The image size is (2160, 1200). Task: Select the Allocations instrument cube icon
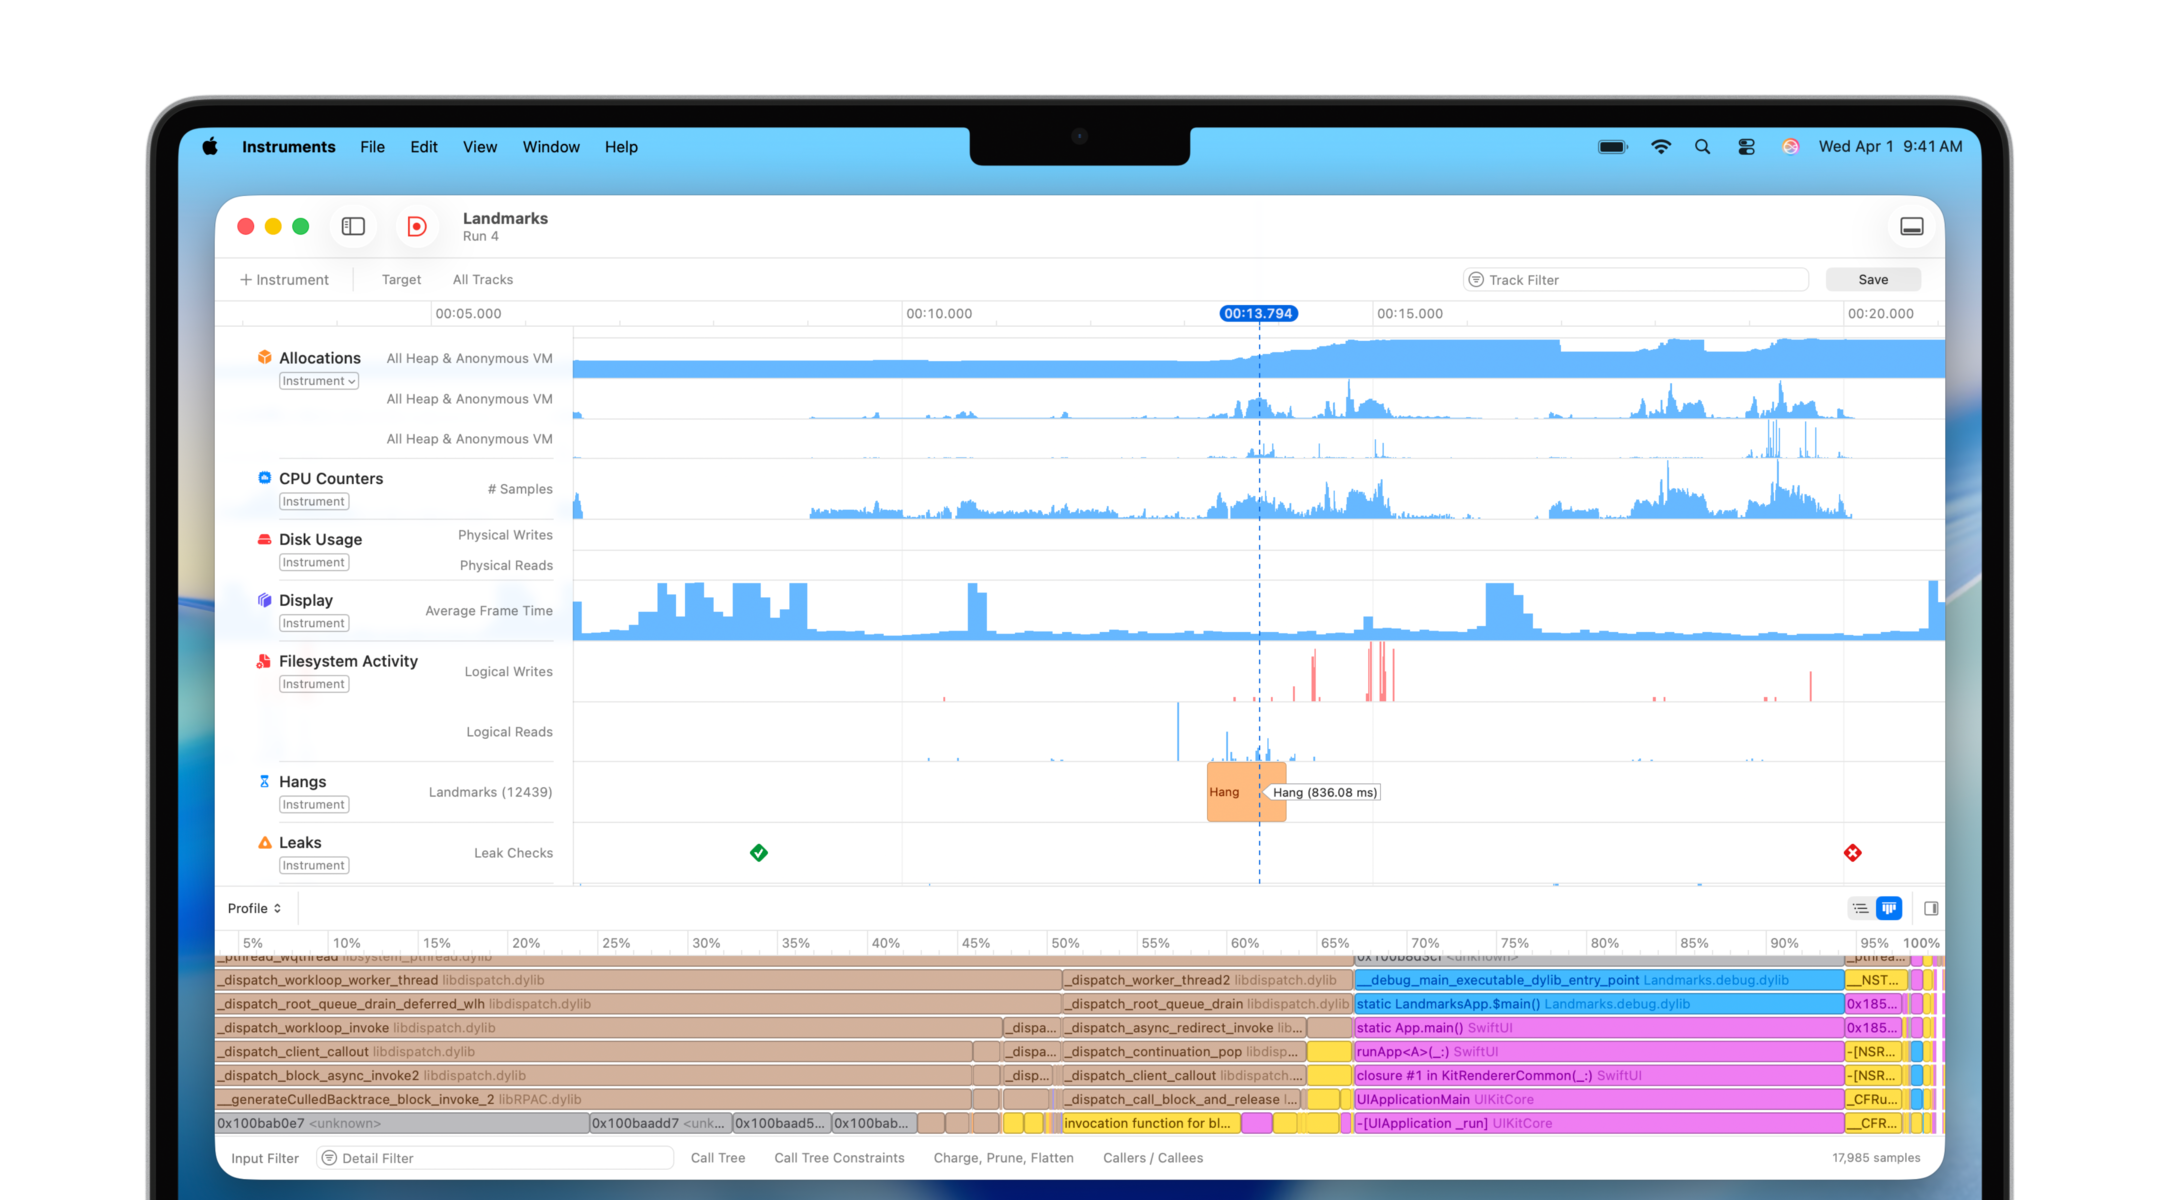point(264,357)
